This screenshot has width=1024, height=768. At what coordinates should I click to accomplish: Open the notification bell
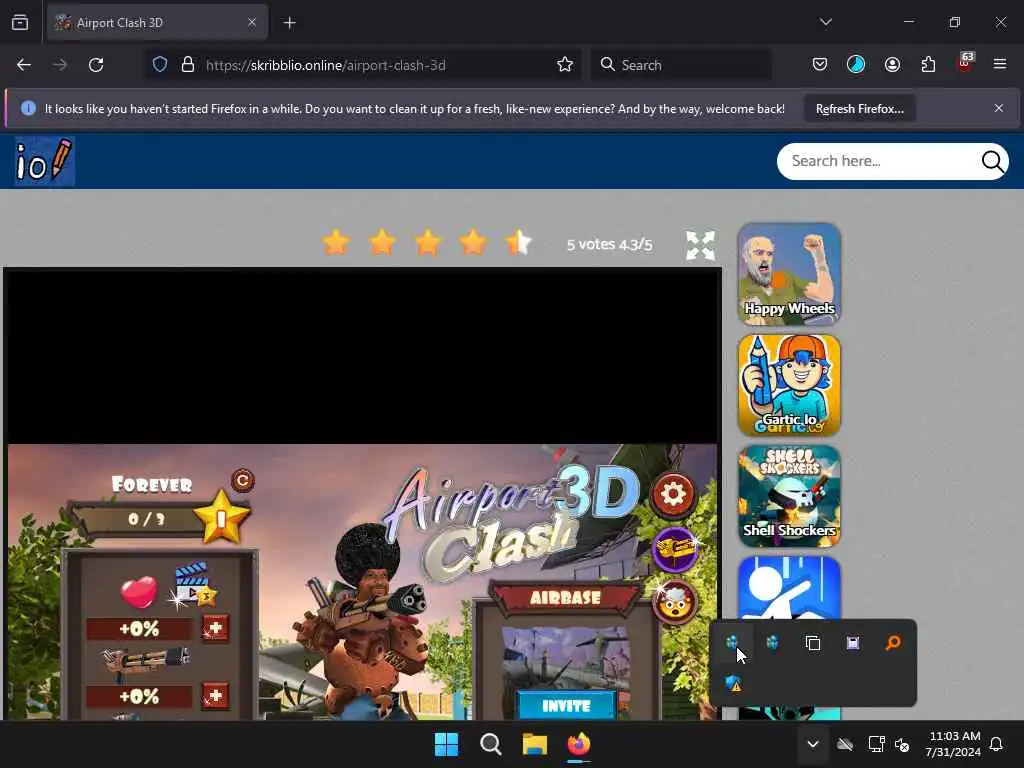tap(996, 744)
